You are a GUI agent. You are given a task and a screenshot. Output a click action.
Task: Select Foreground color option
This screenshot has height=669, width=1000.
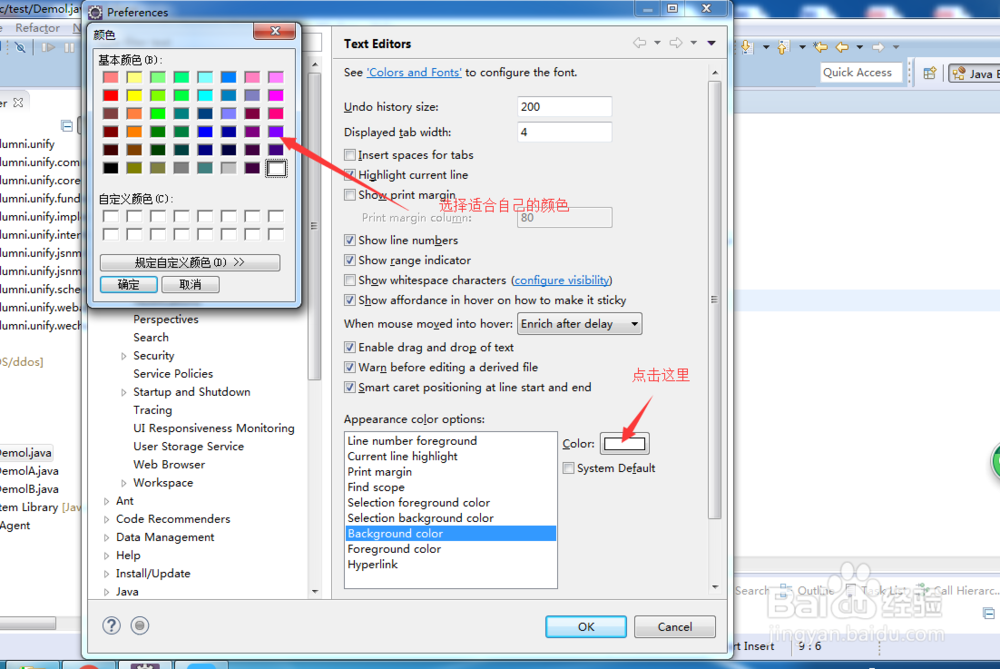(450, 549)
